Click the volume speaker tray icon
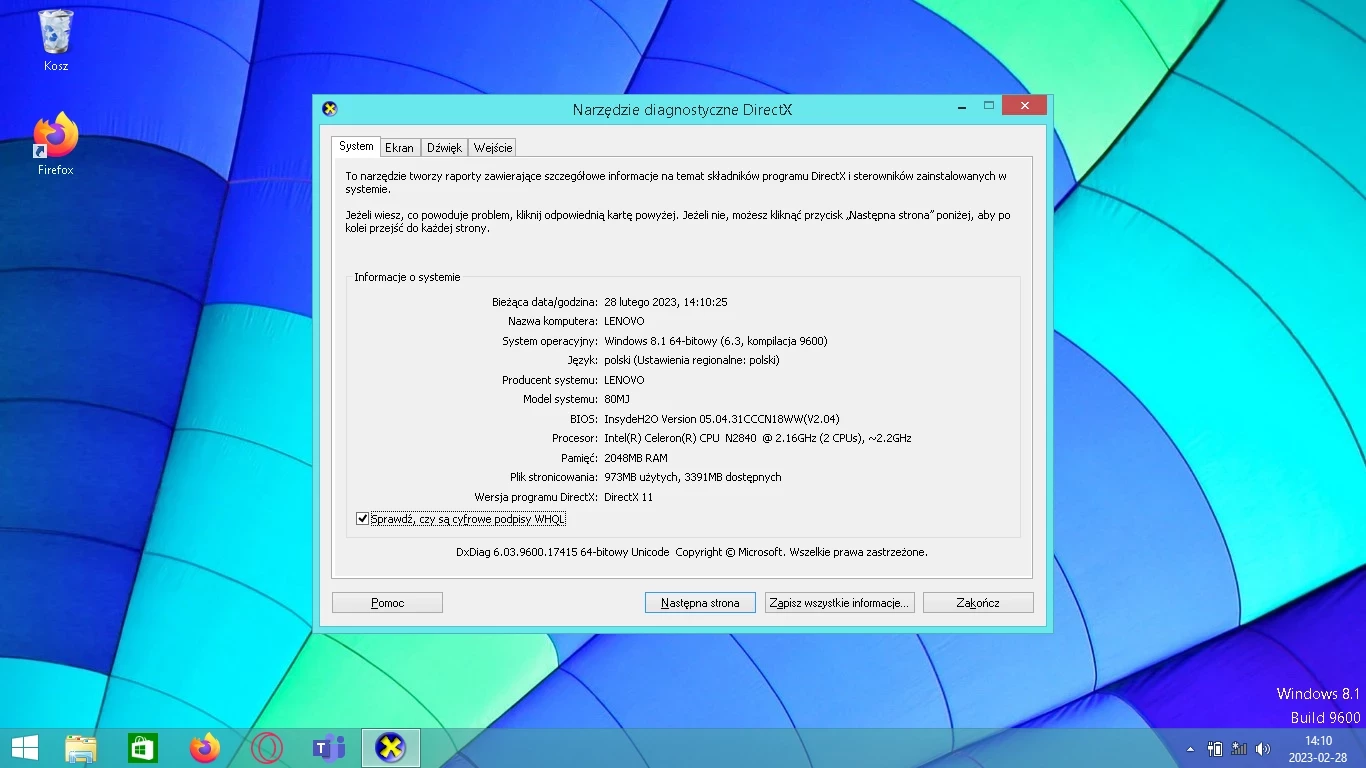 [x=1263, y=748]
